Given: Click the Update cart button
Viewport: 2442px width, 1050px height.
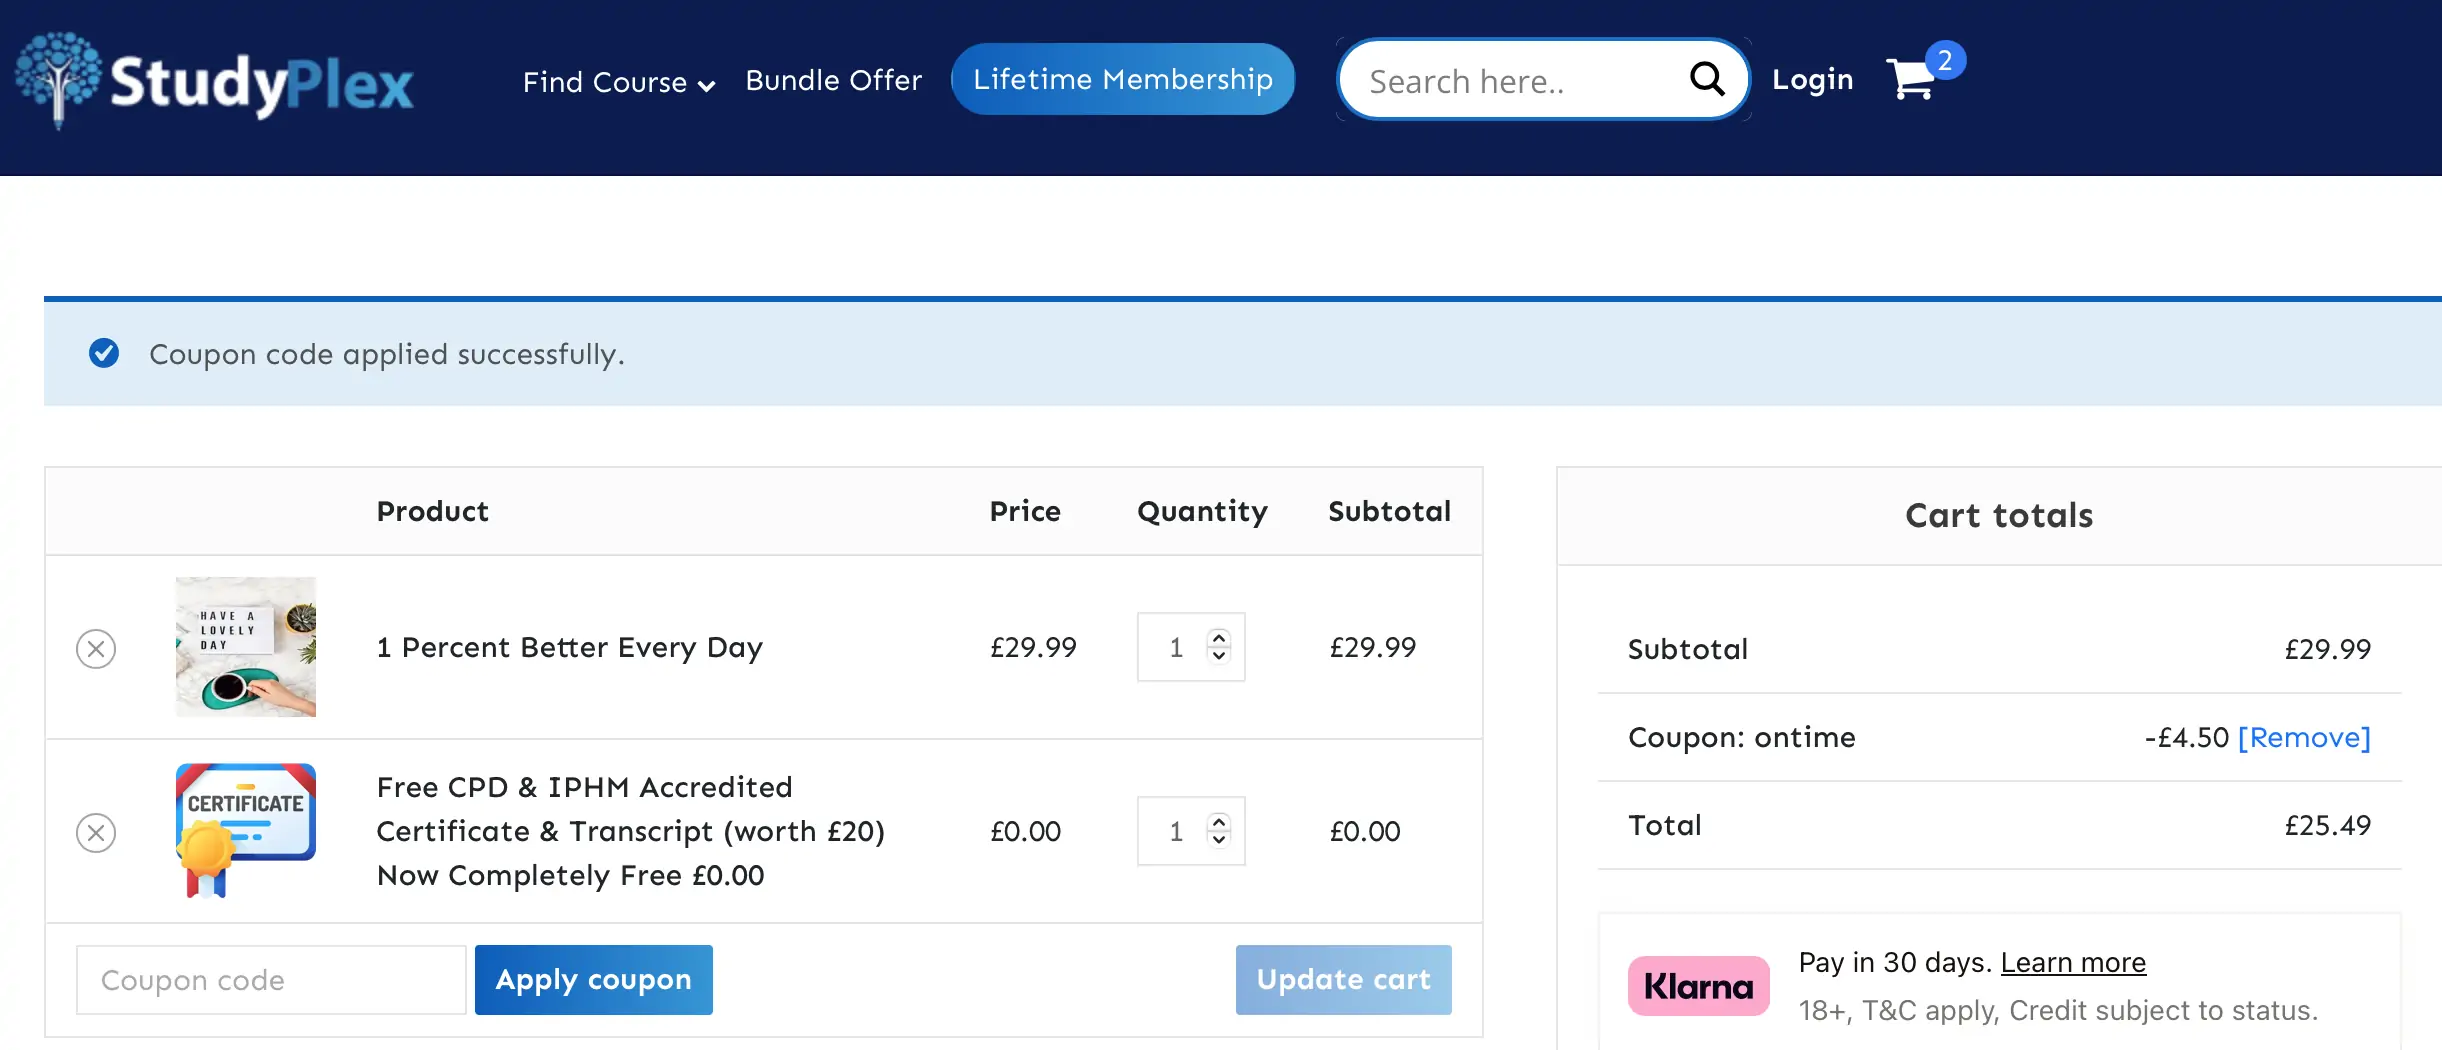Looking at the screenshot, I should (1343, 980).
